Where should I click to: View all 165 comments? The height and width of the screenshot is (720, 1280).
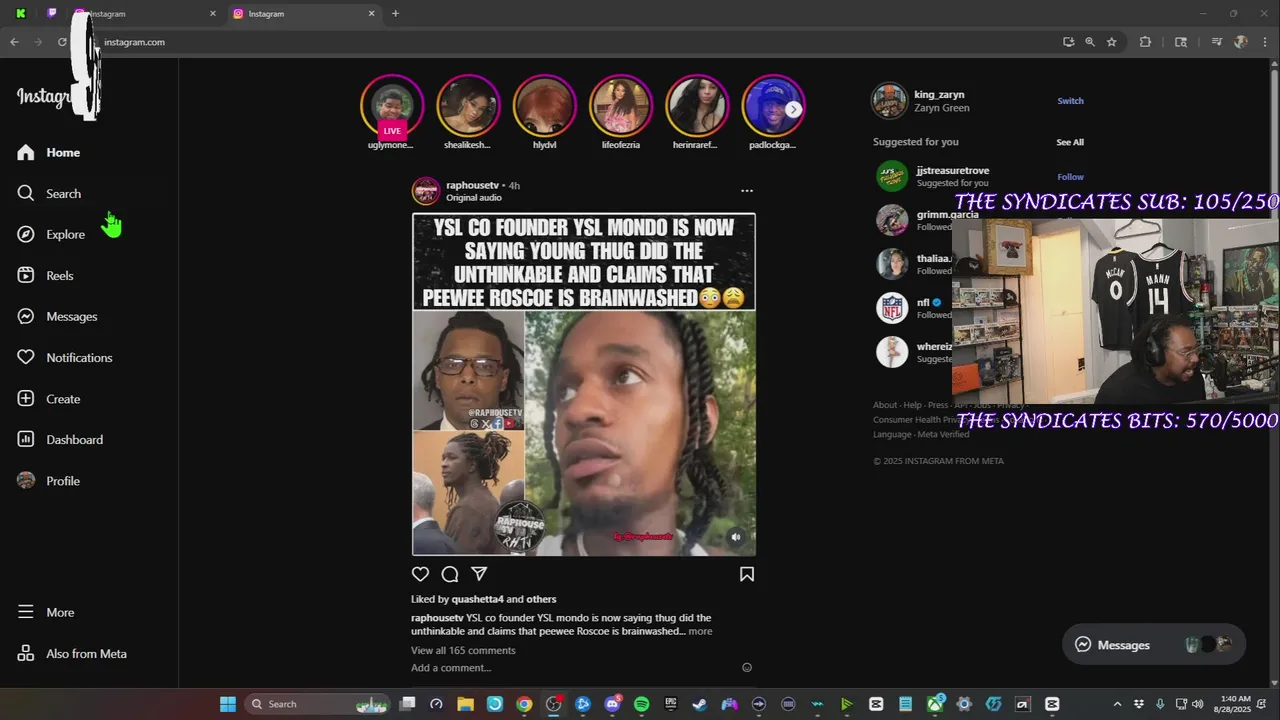(x=463, y=650)
